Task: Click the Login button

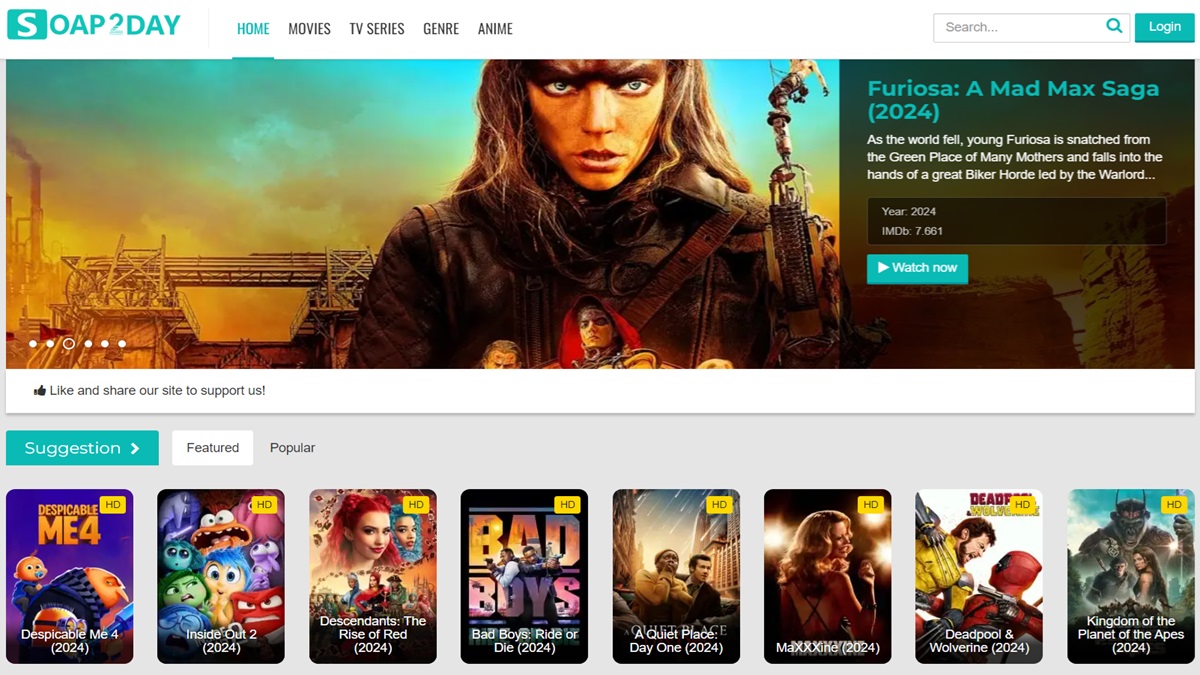Action: (1165, 27)
